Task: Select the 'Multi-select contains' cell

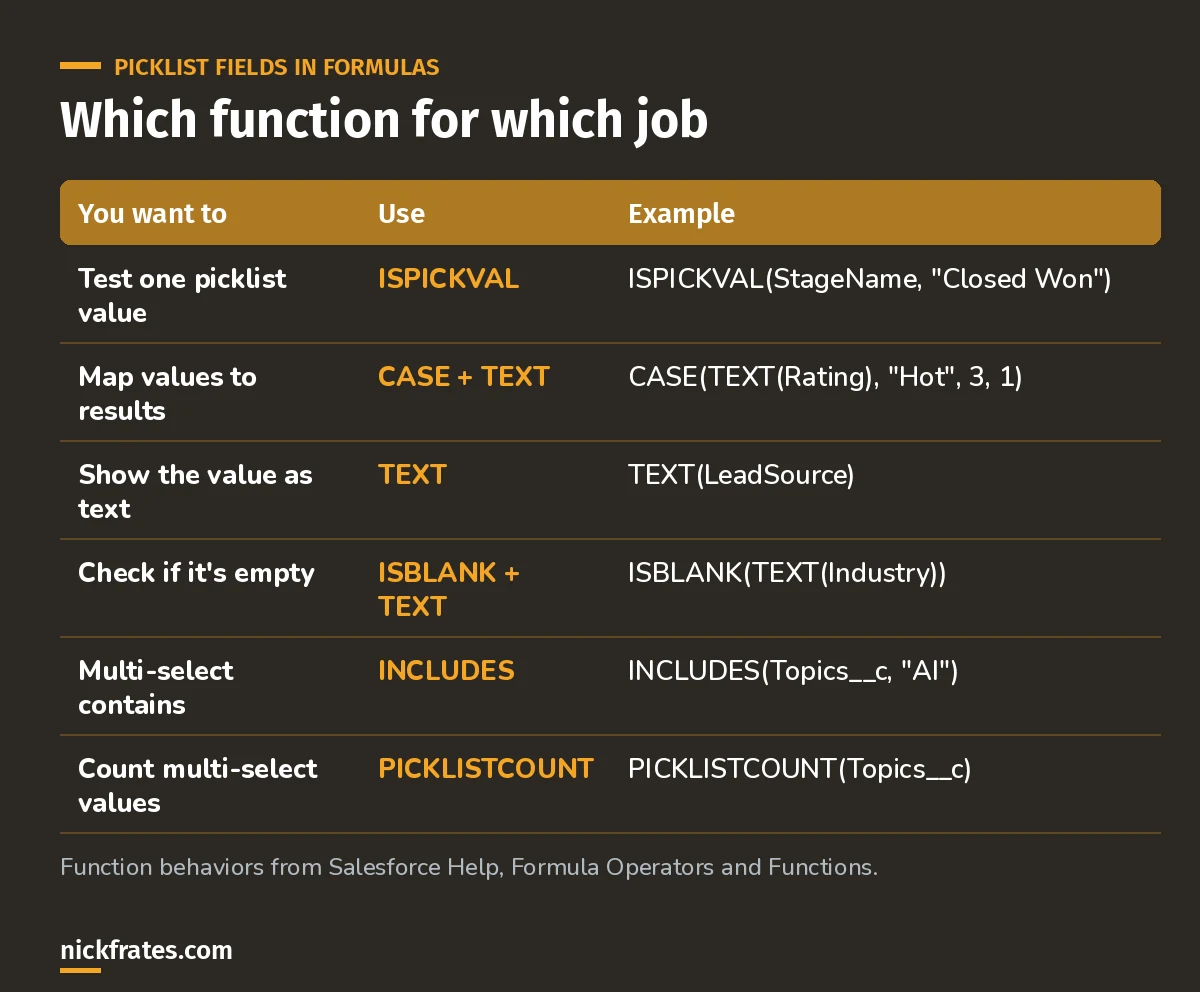Action: click(156, 687)
